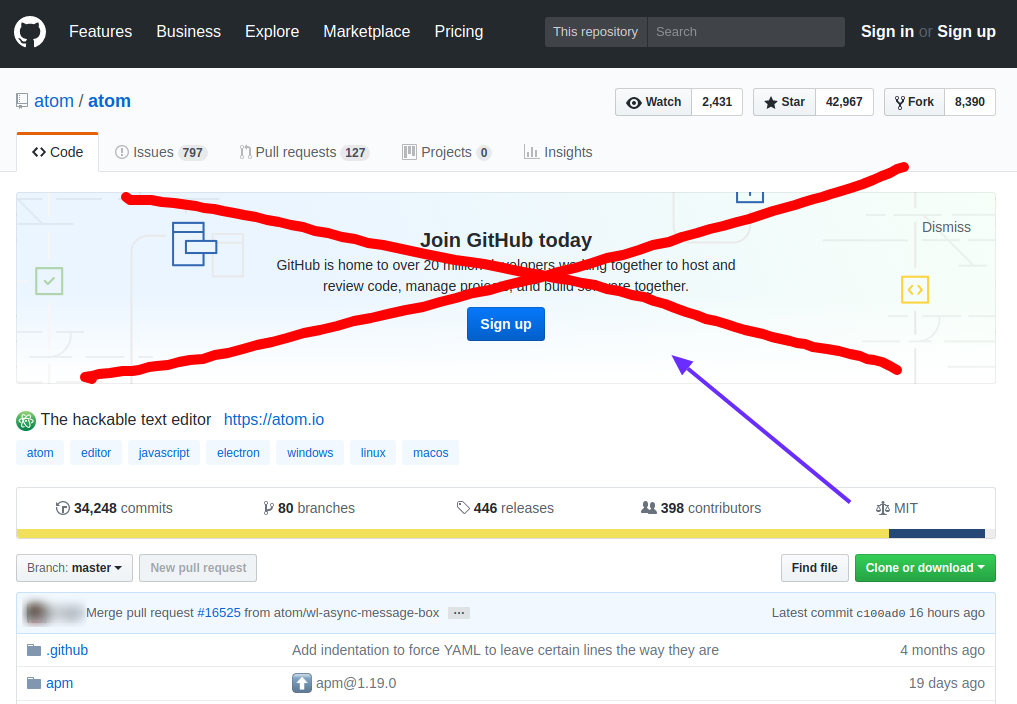Open the Projects tab
This screenshot has width=1017, height=704.
[446, 152]
